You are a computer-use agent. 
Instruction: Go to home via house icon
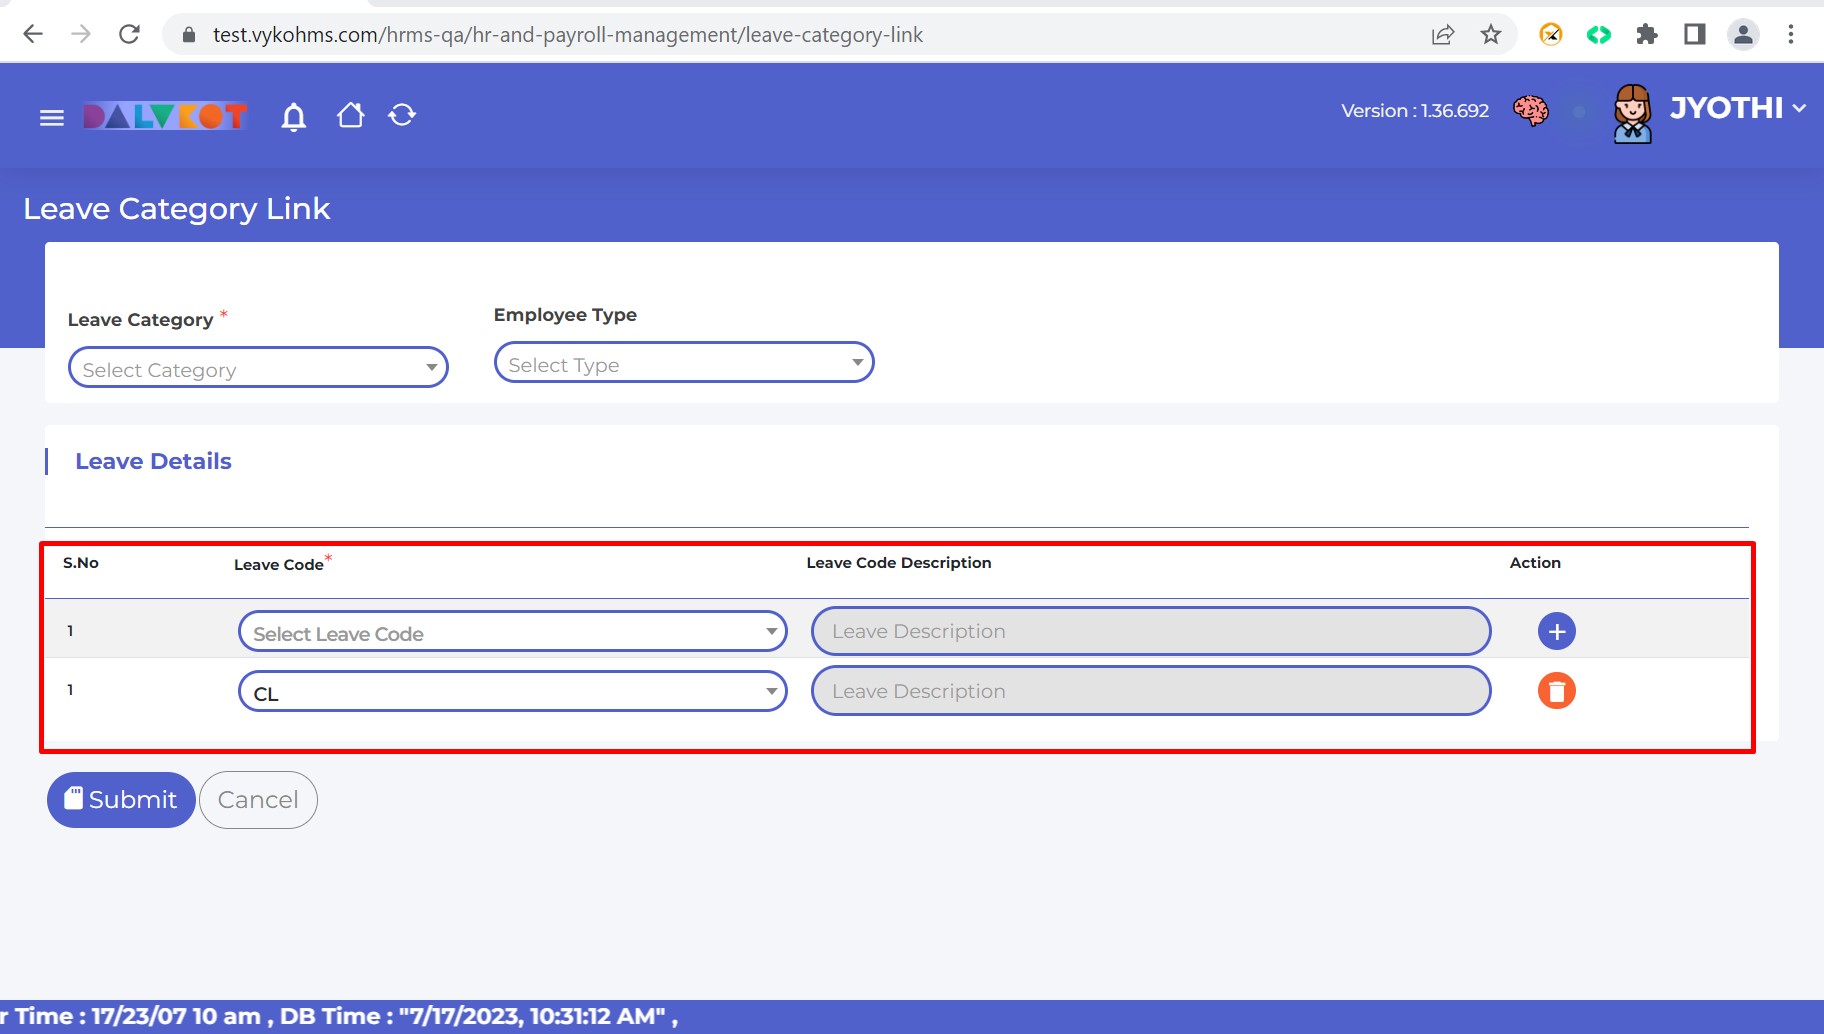pyautogui.click(x=350, y=116)
